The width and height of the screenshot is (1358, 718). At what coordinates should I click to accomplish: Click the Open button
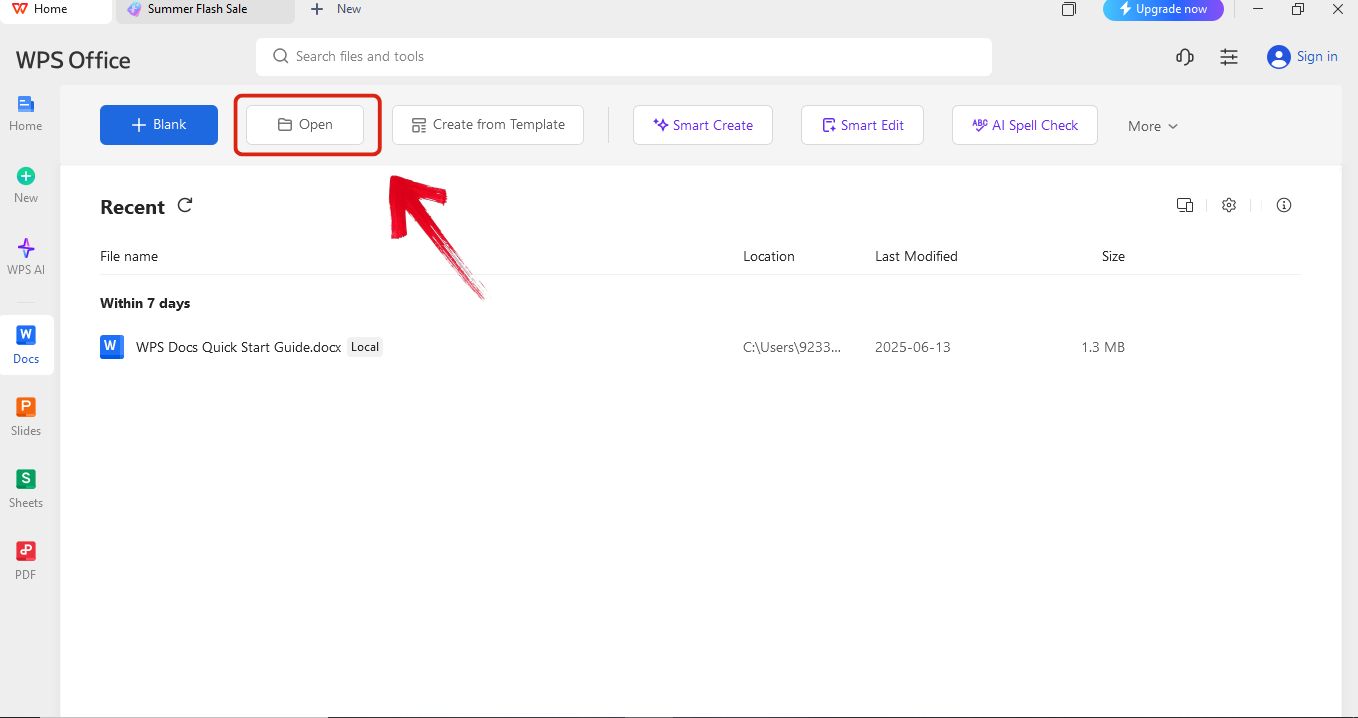pyautogui.click(x=305, y=125)
